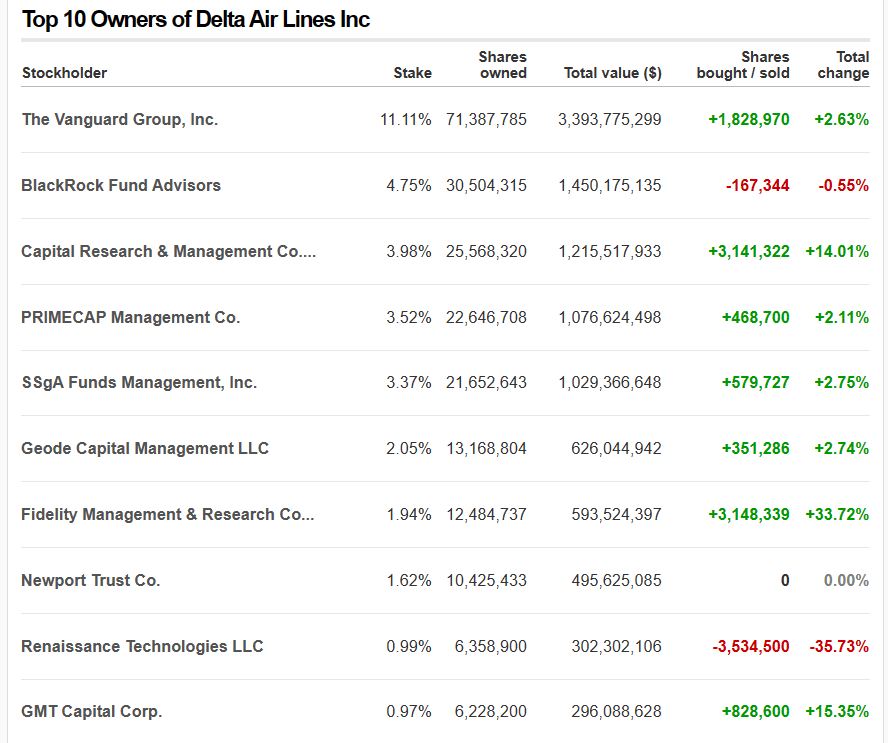Select PRIMECAP's total value 1,076,624,498
Screen dimensions: 888x743
(610, 317)
